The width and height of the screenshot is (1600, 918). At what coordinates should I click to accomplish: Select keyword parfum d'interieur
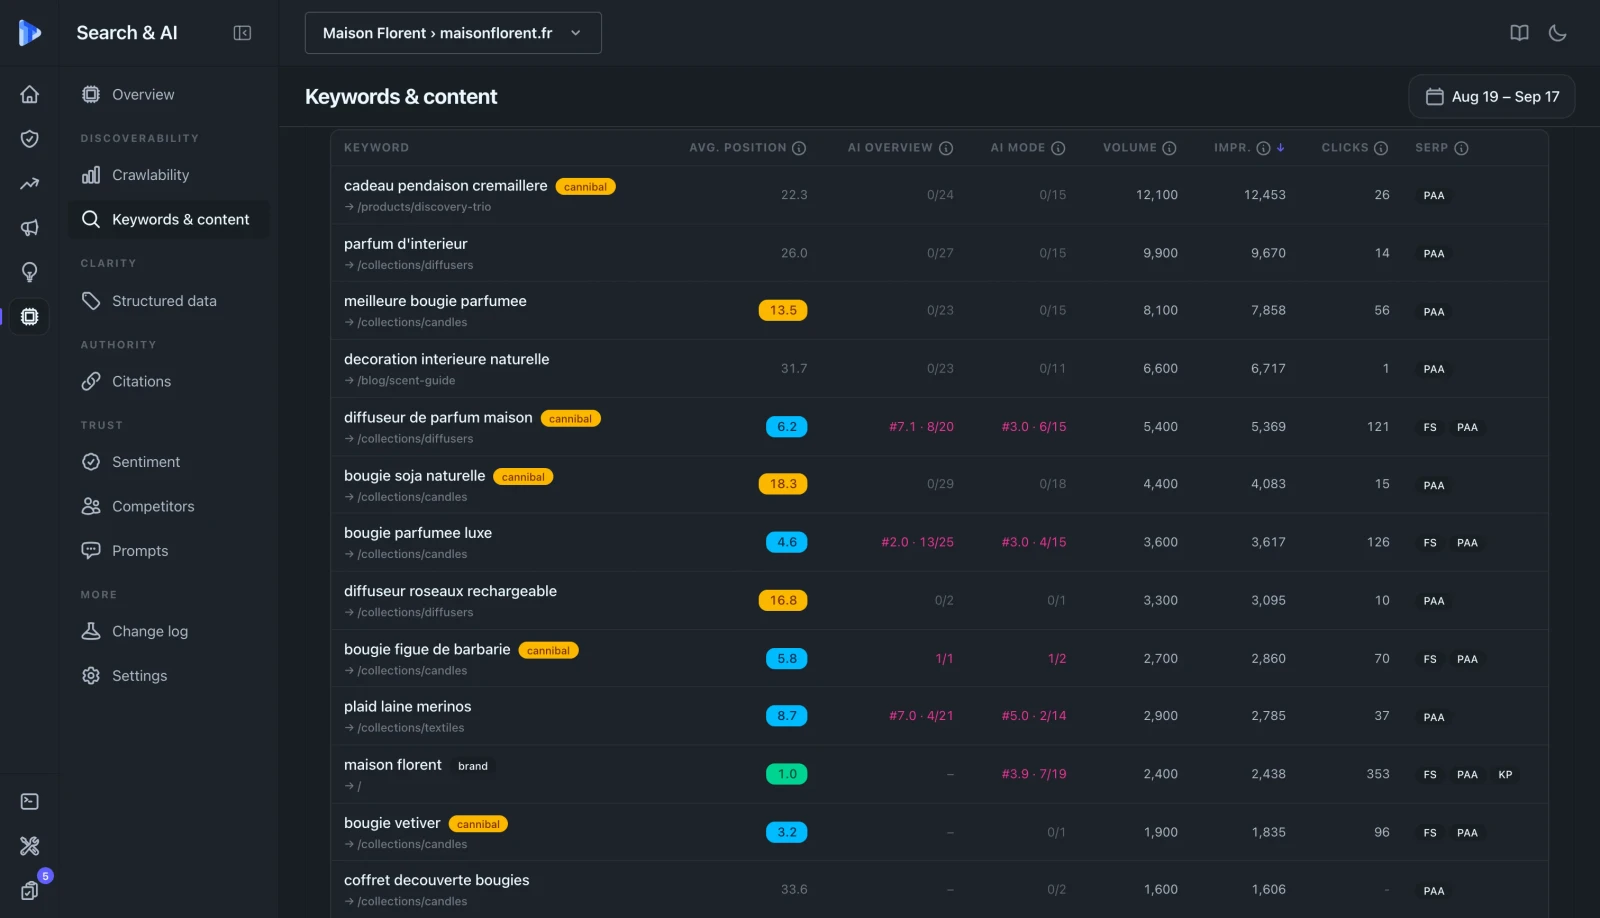click(405, 244)
